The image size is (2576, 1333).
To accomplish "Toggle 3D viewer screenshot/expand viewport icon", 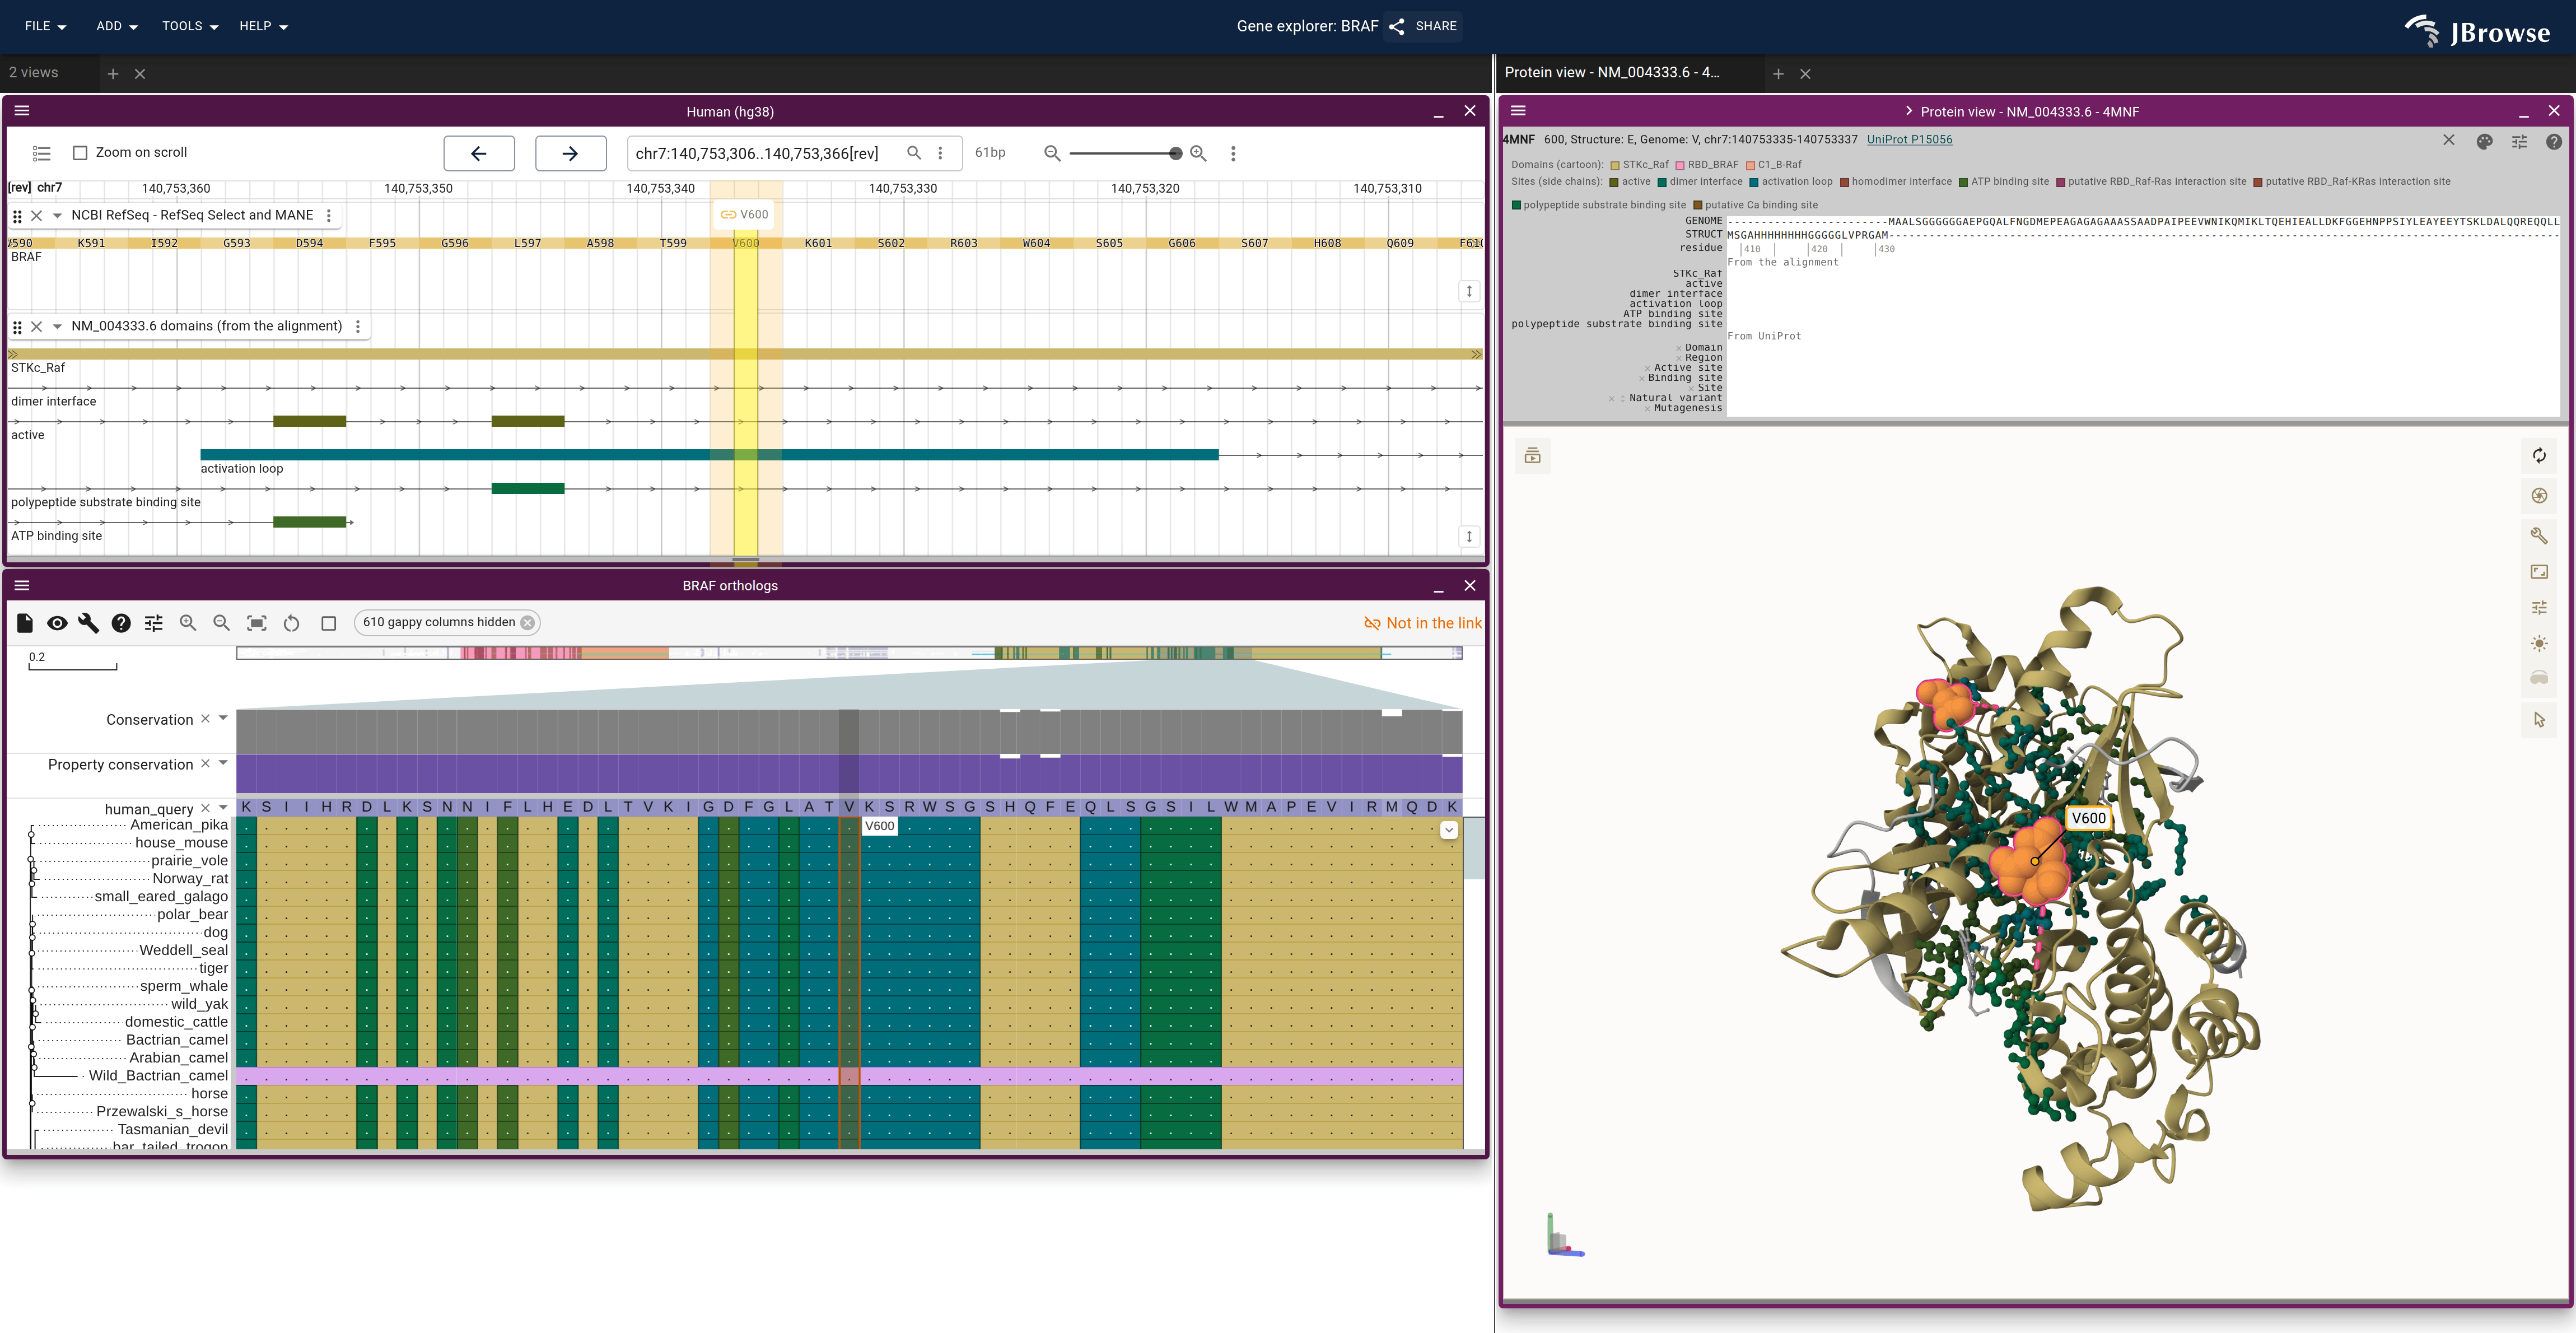I will tap(2539, 572).
